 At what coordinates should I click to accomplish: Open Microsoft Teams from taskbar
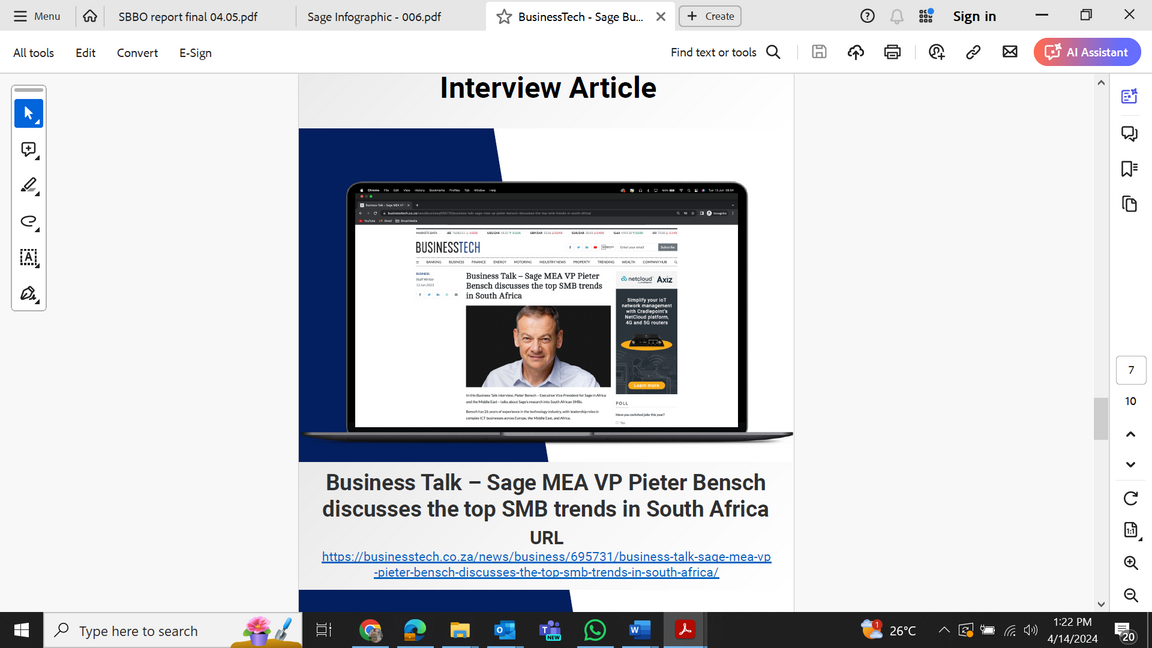click(x=550, y=630)
